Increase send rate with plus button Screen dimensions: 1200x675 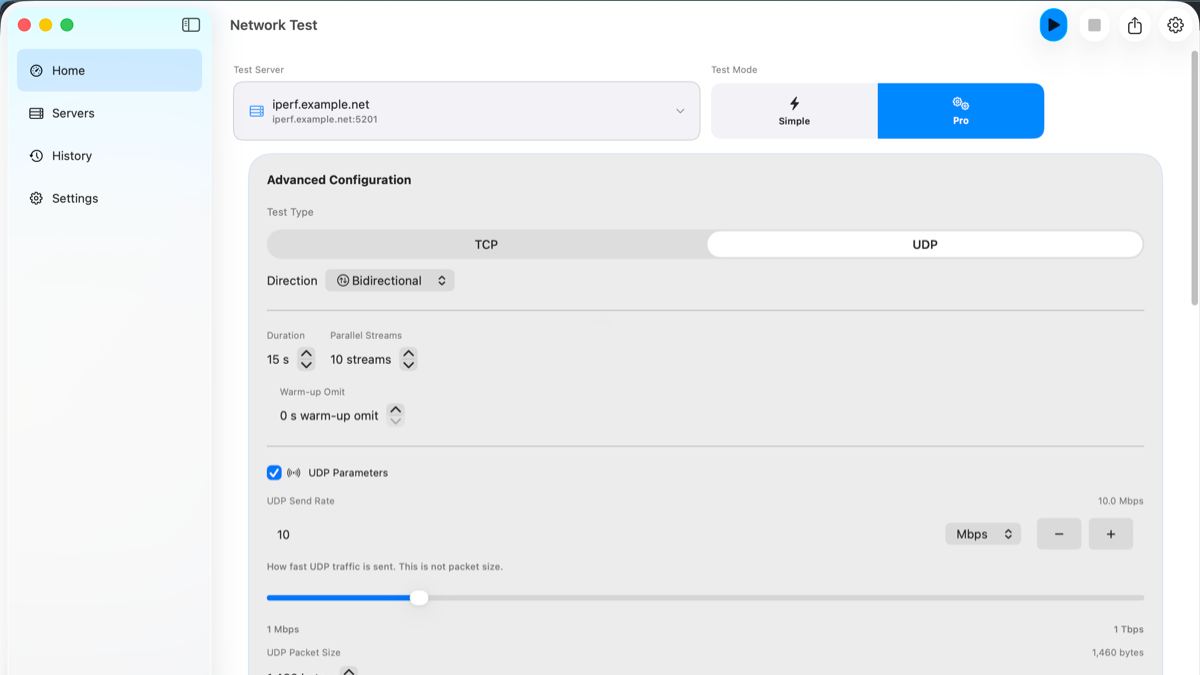pyautogui.click(x=1111, y=534)
